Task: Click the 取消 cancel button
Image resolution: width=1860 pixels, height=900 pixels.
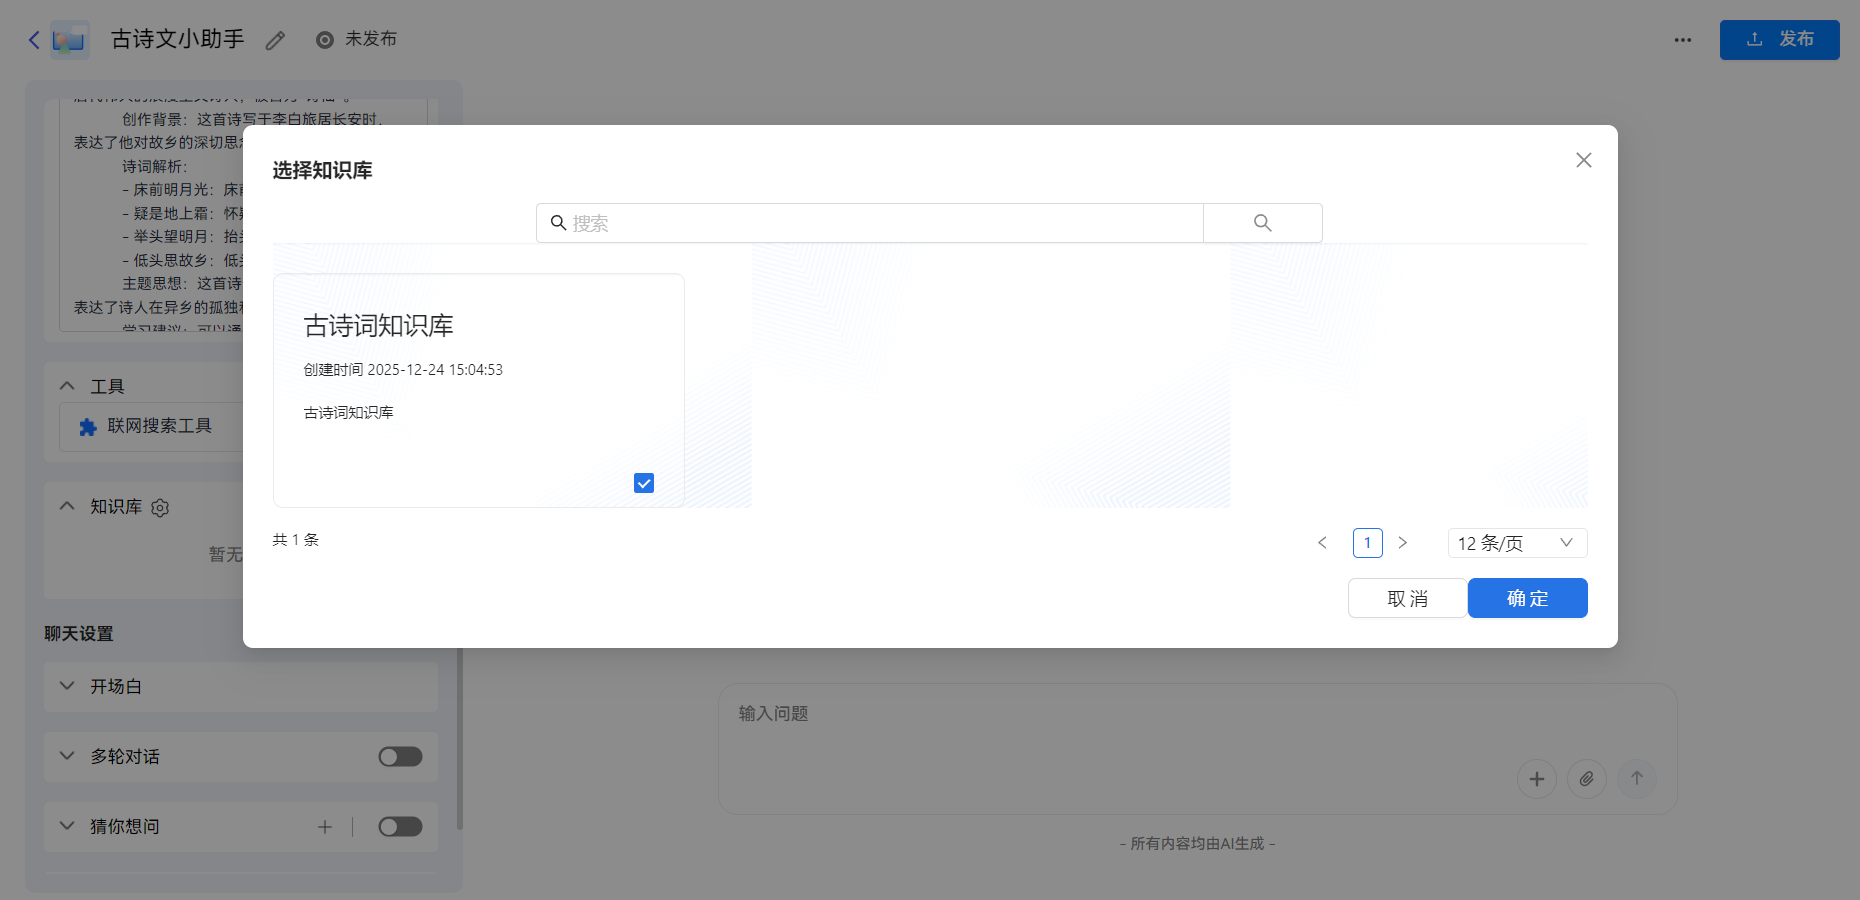Action: coord(1407,598)
